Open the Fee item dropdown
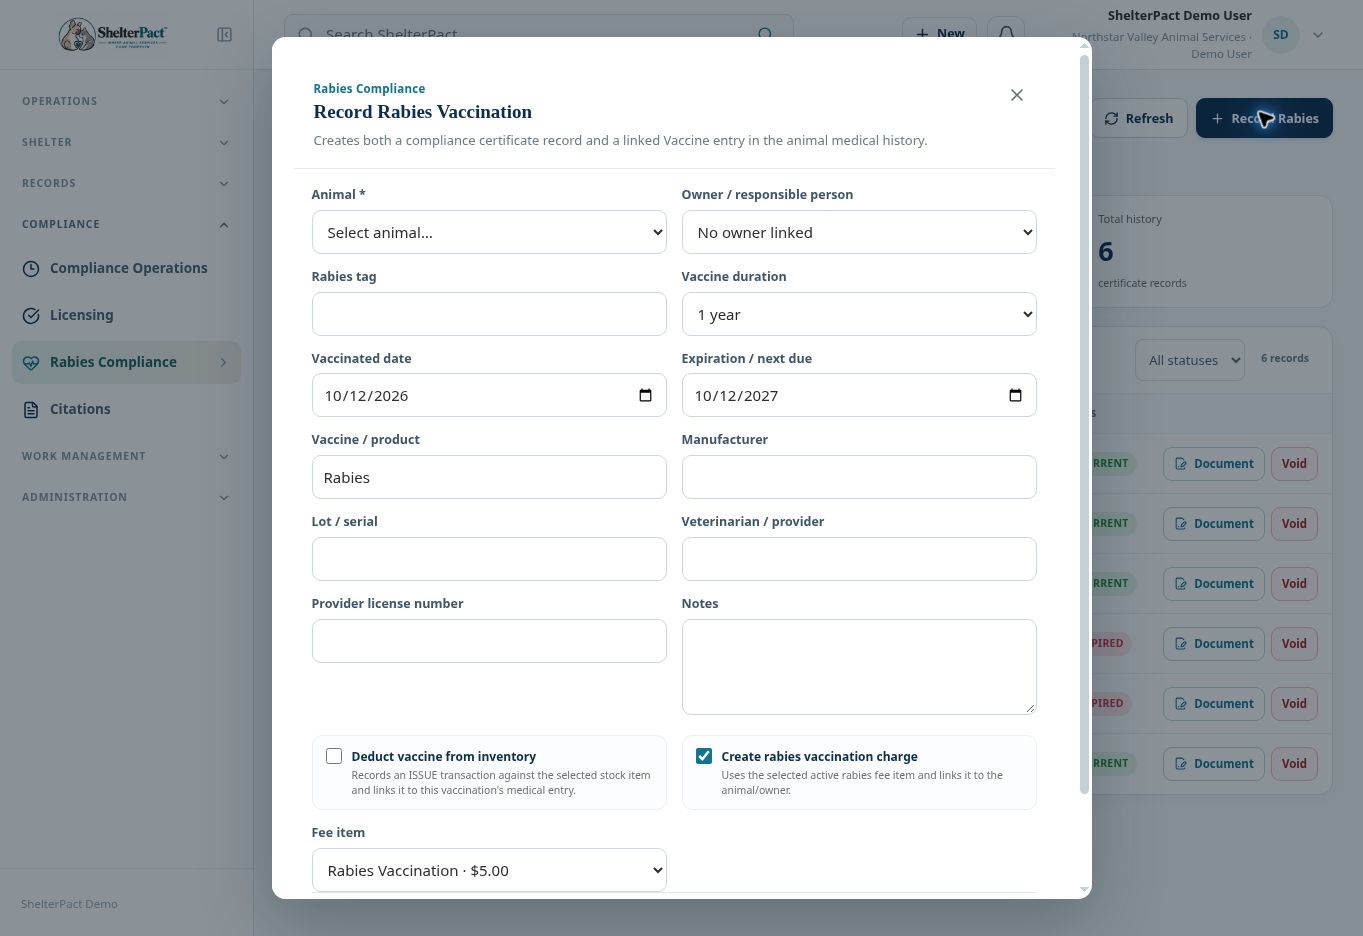1363x936 pixels. (489, 870)
